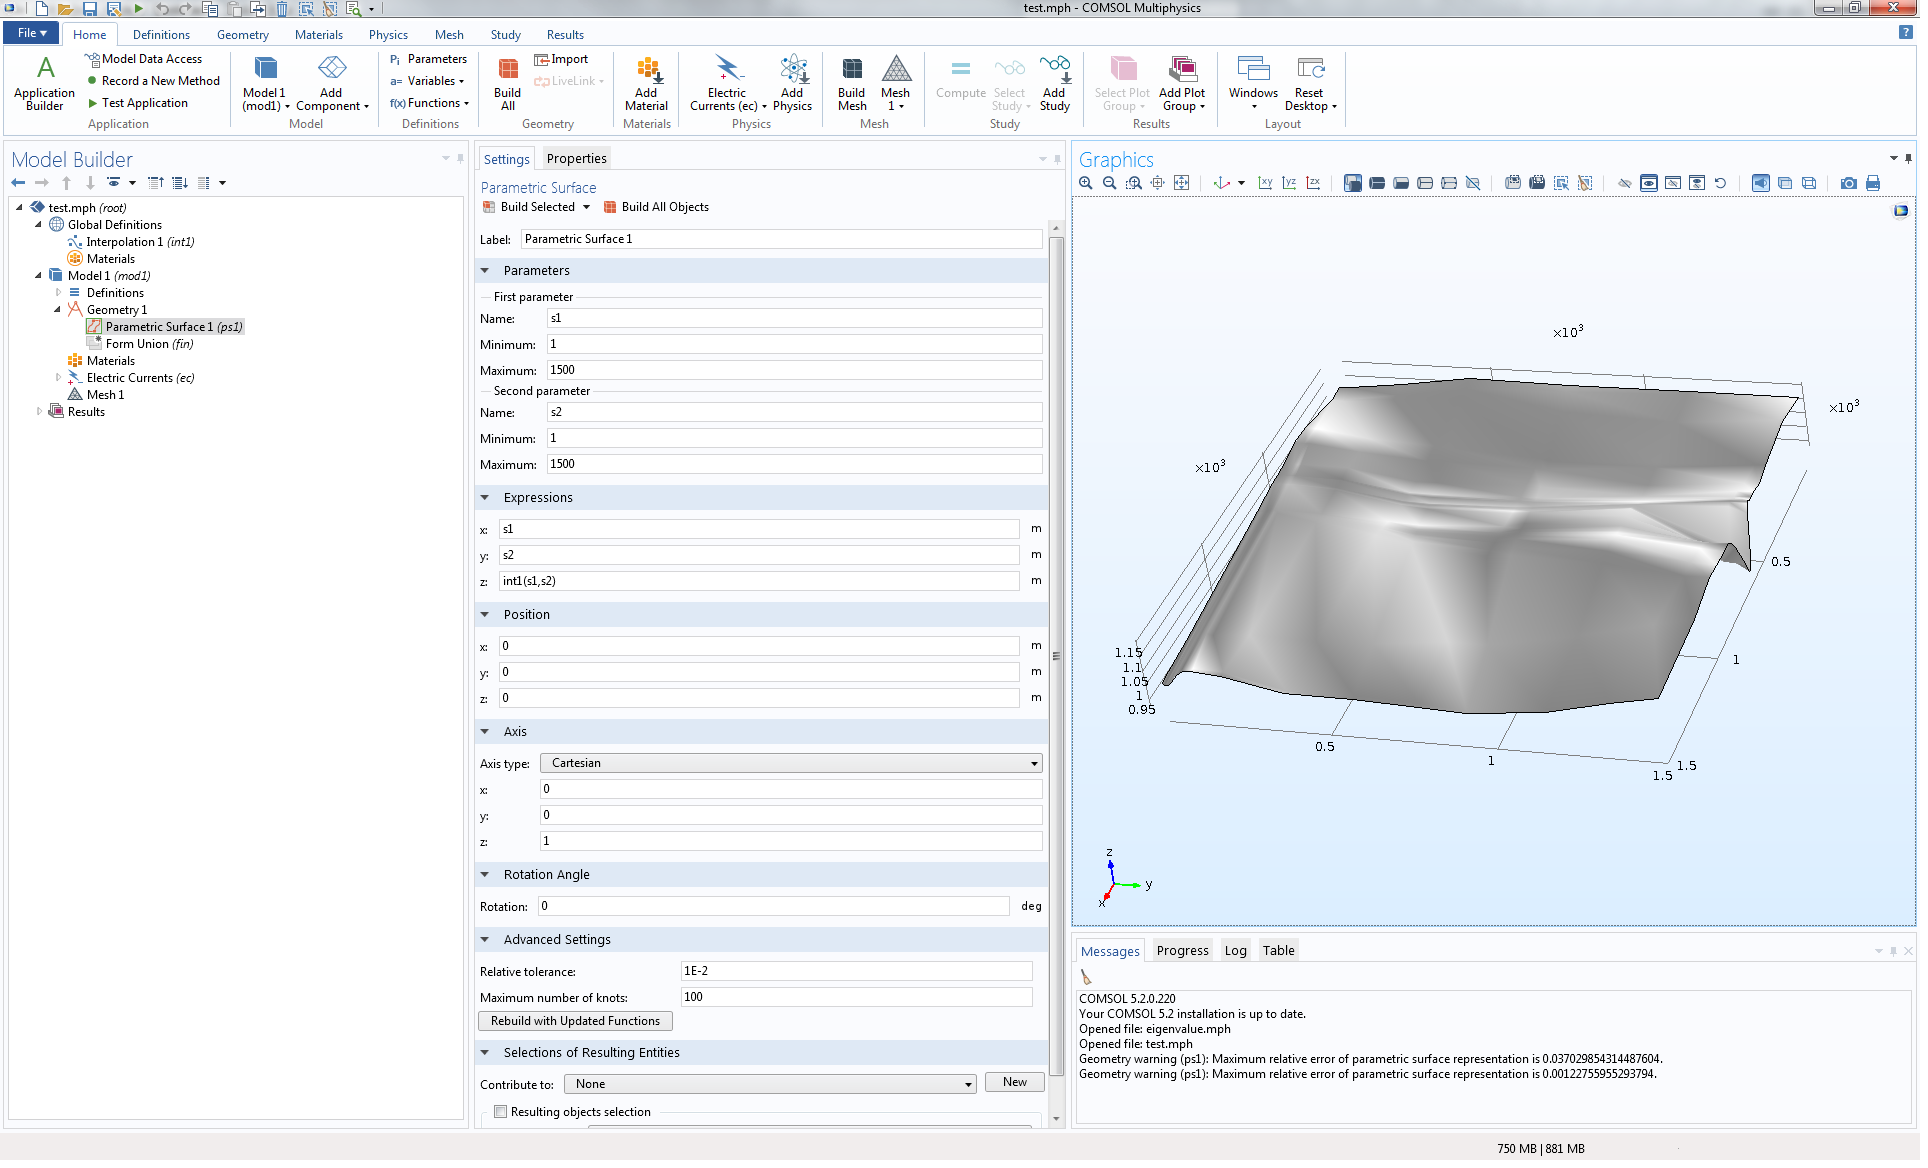
Task: Click the Build All geometry icon
Action: pos(507,84)
